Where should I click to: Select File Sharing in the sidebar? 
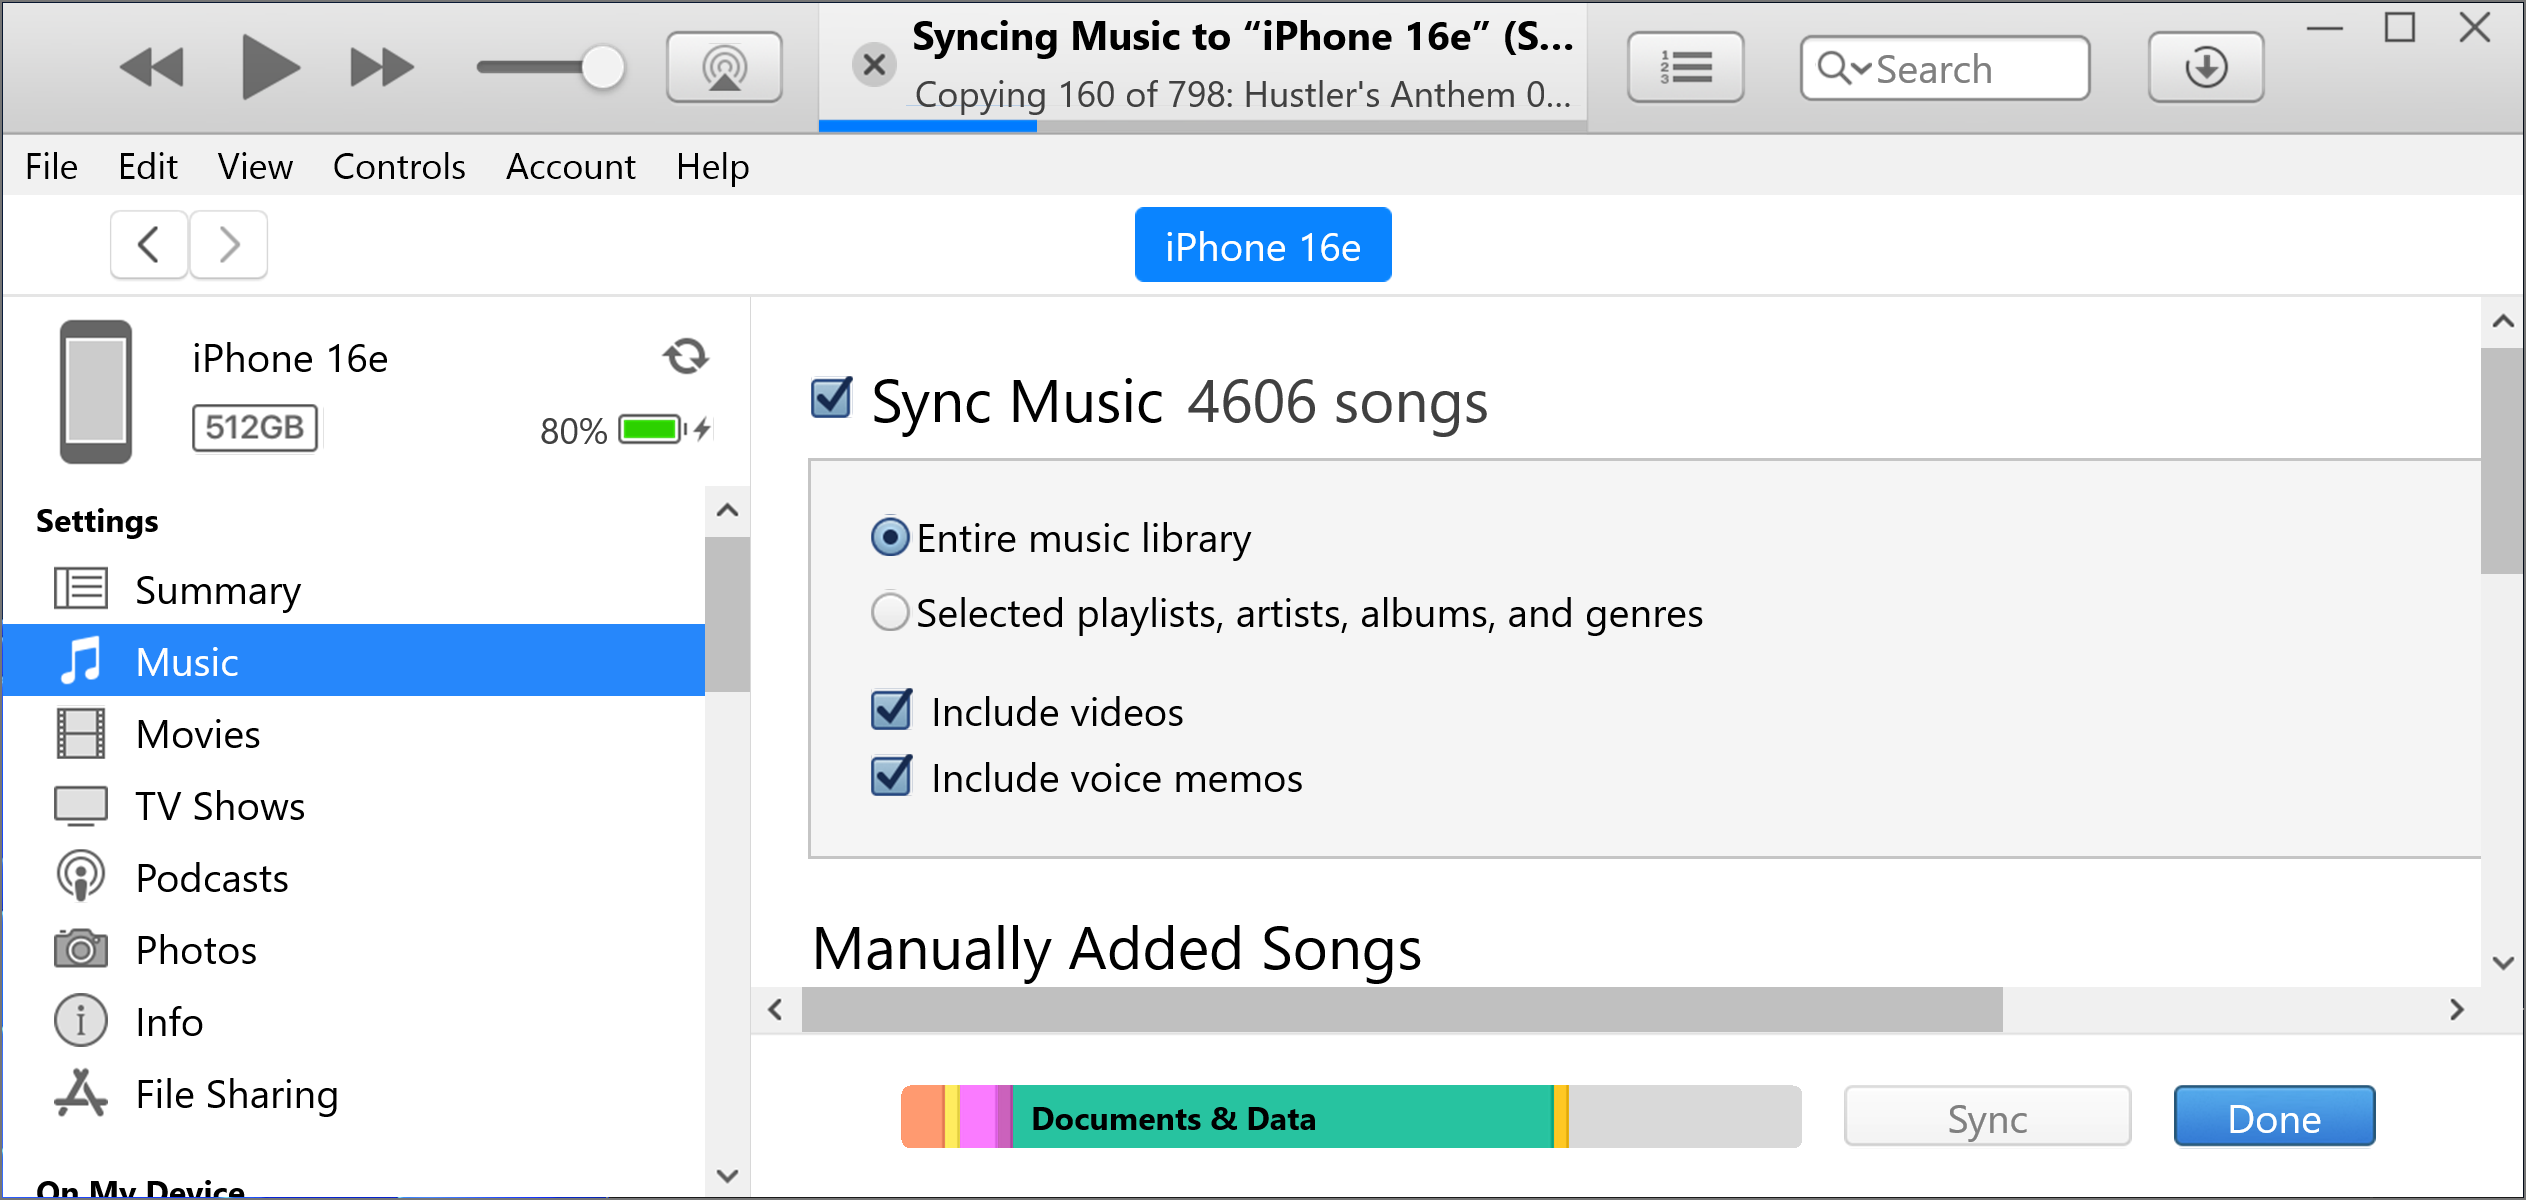(354, 1094)
